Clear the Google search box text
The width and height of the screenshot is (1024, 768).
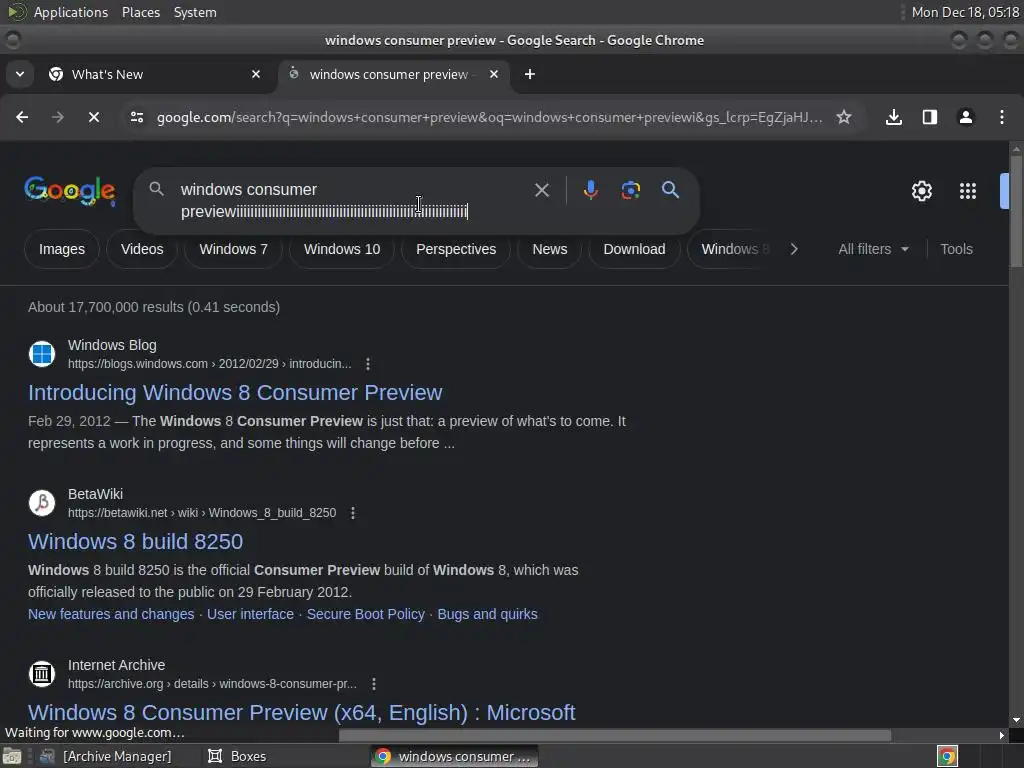[x=541, y=190]
